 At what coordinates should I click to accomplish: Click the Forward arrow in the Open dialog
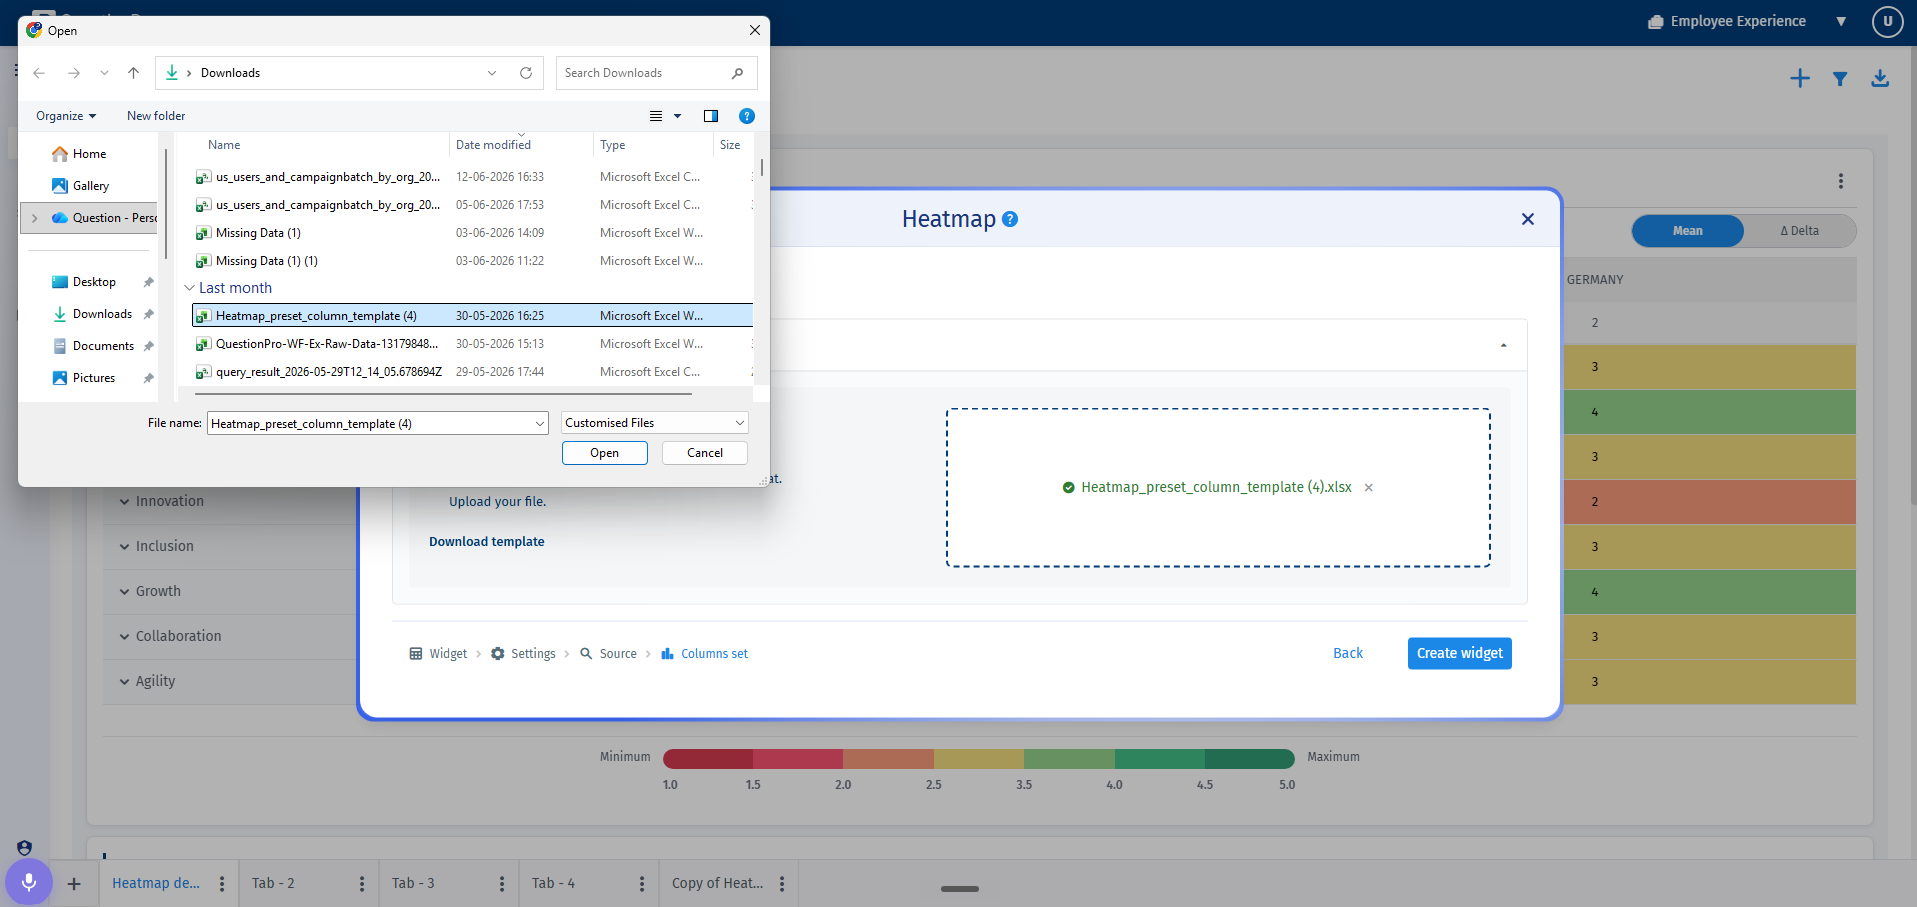74,73
